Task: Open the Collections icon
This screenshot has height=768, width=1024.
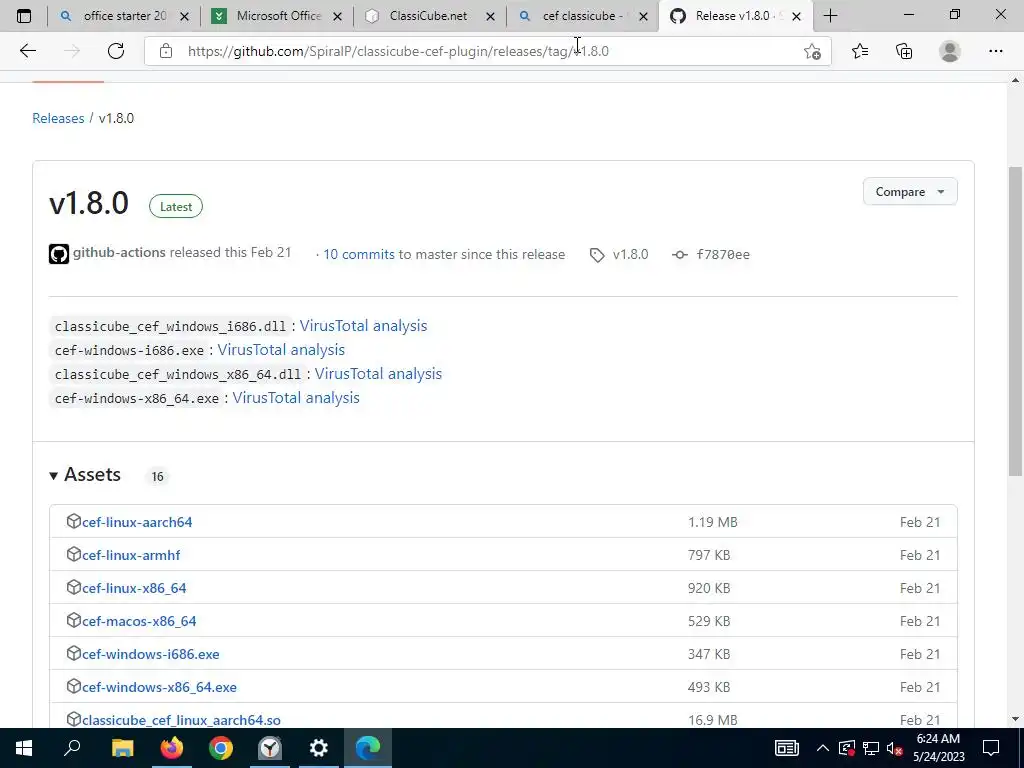Action: (x=904, y=51)
